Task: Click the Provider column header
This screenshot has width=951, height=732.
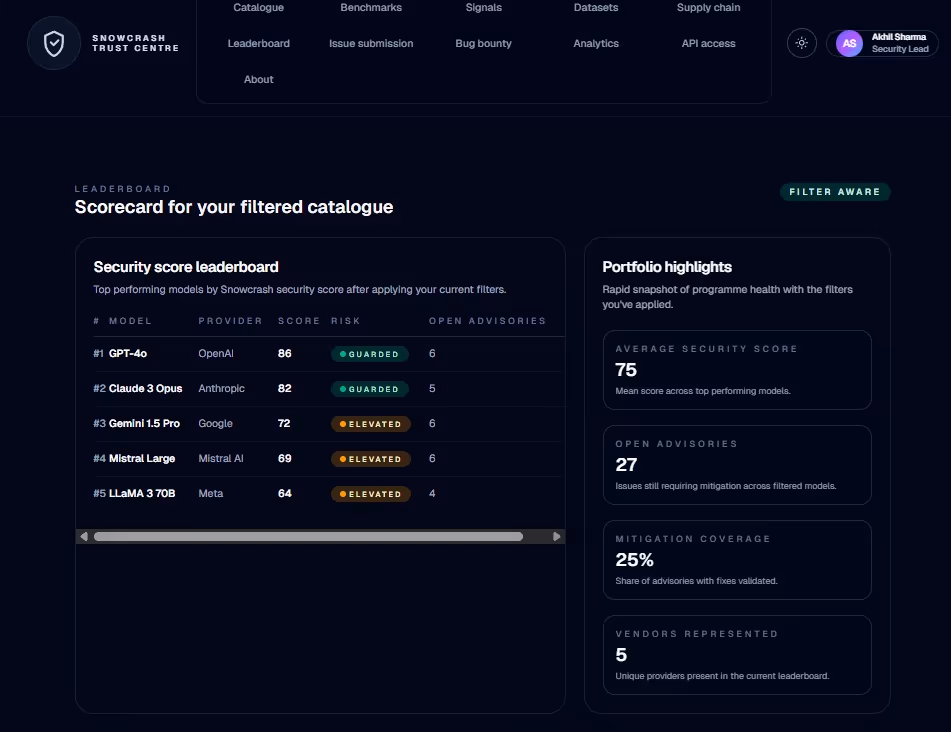Action: (230, 321)
